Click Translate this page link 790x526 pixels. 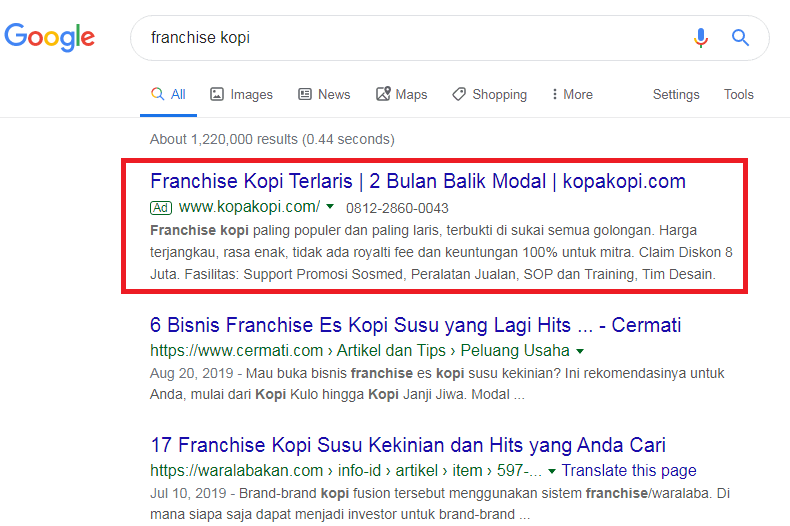[629, 470]
